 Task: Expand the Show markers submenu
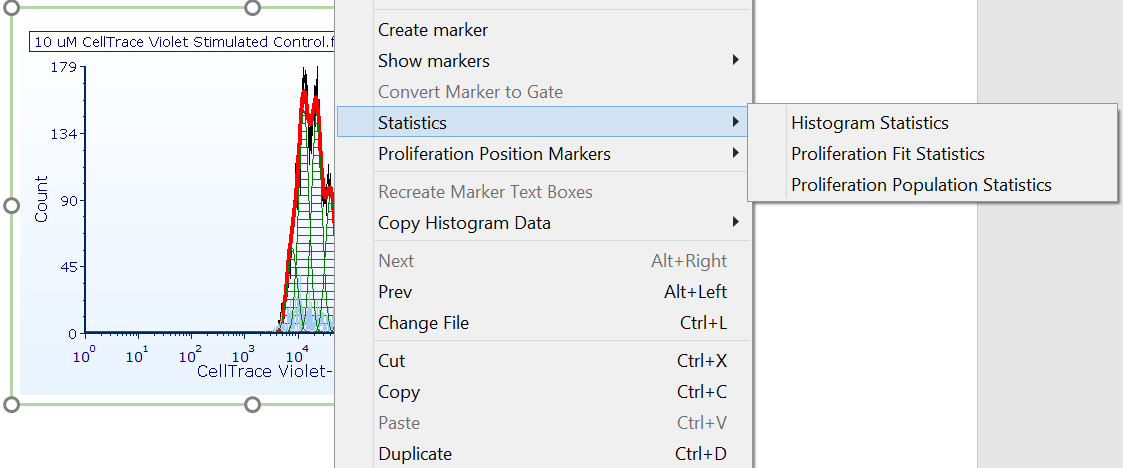tap(434, 61)
